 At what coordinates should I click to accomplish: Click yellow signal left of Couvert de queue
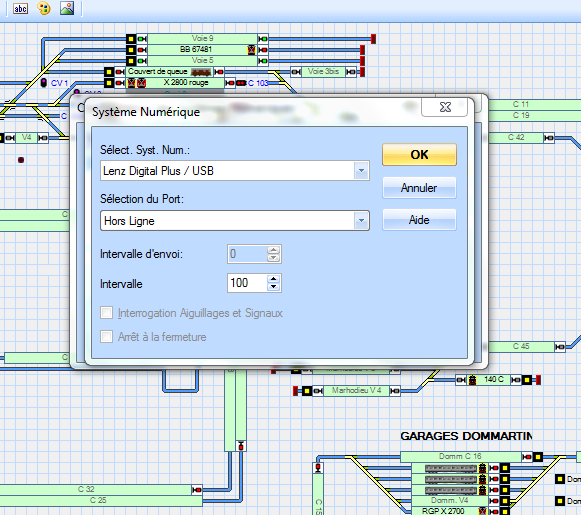click(x=109, y=72)
